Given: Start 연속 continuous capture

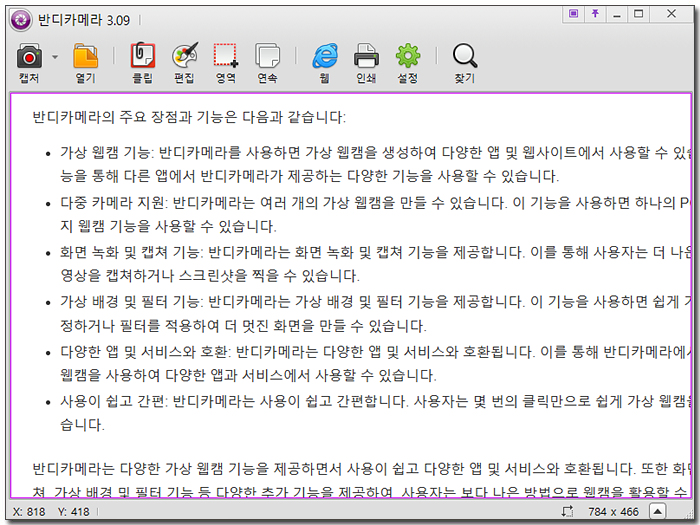Looking at the screenshot, I should click(x=267, y=56).
